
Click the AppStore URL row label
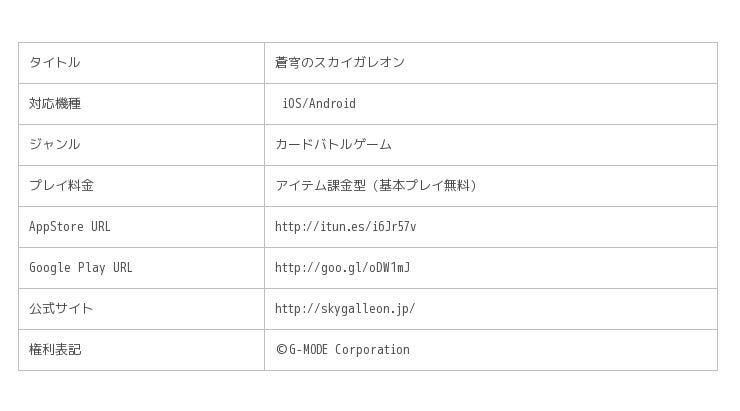click(69, 227)
